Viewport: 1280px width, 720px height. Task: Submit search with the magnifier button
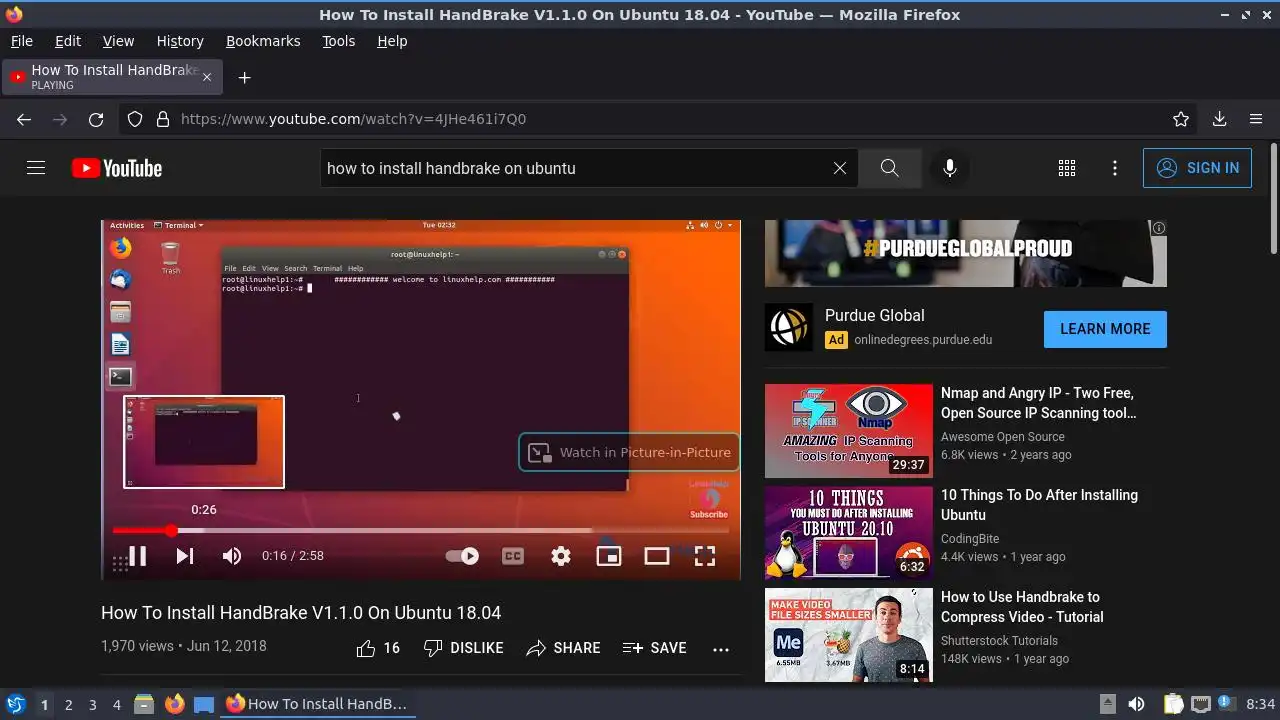pos(889,168)
